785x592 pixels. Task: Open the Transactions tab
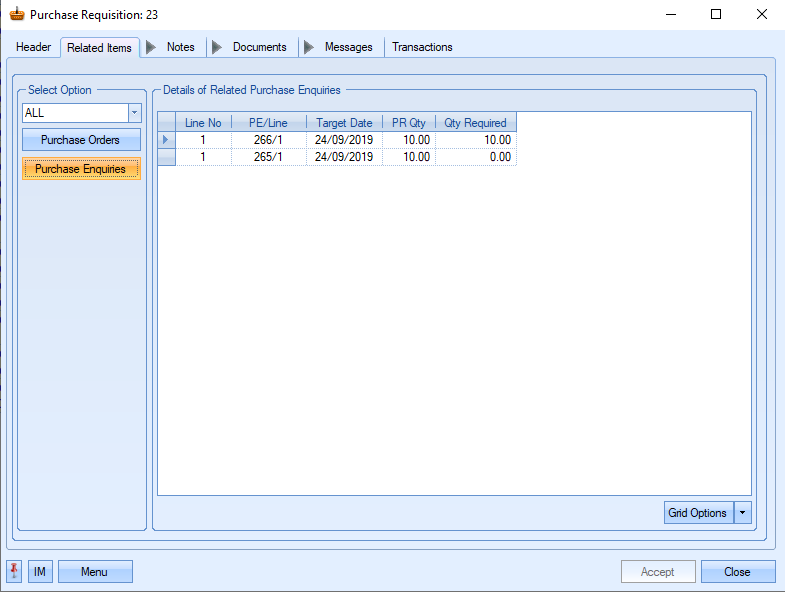click(x=422, y=47)
